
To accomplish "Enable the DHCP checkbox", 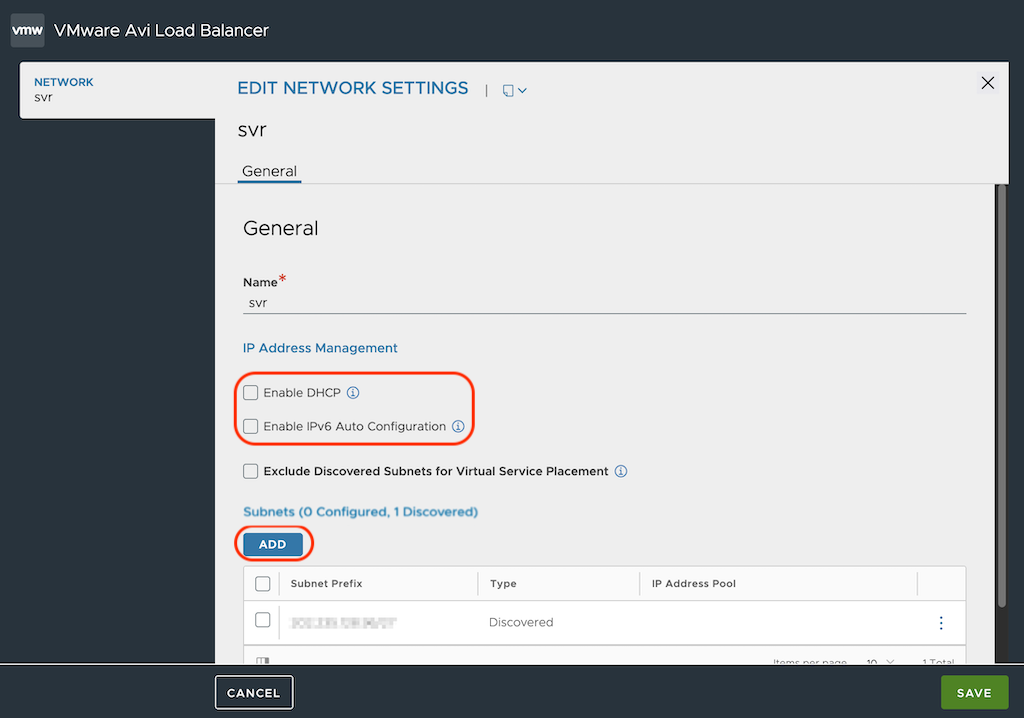I will point(251,393).
